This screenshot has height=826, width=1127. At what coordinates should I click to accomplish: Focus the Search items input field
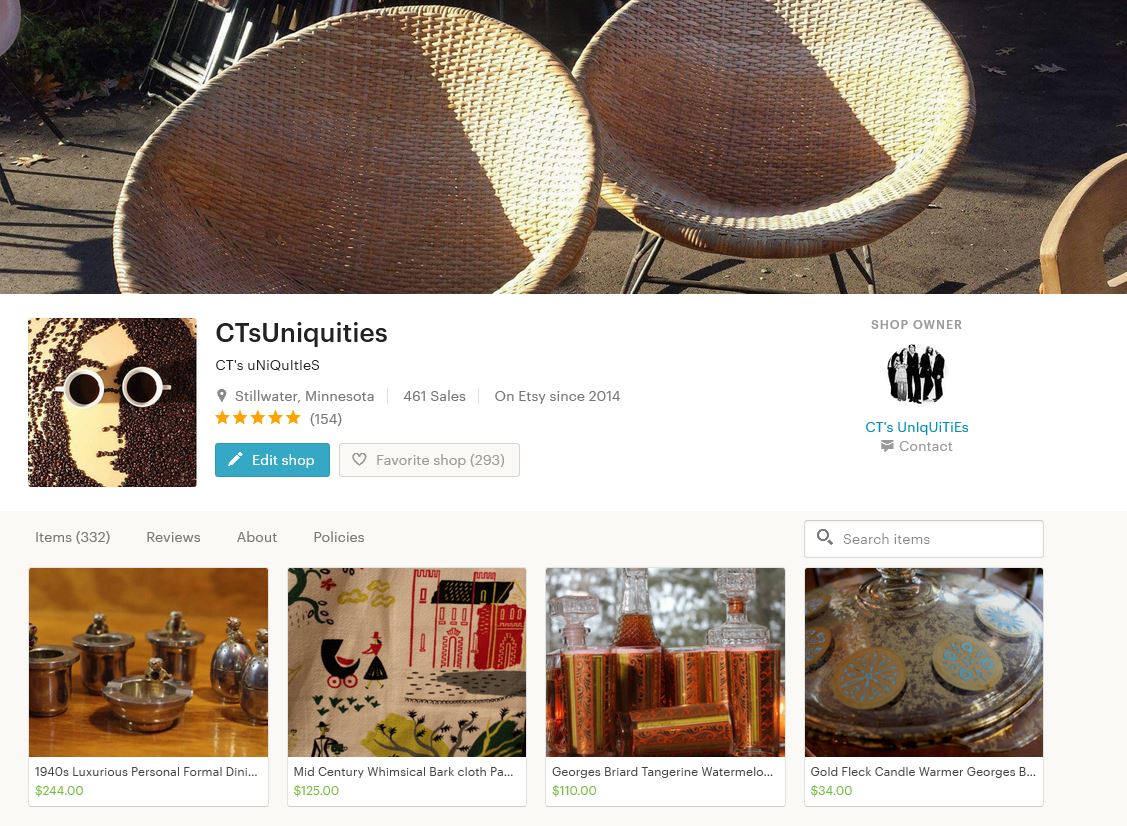(x=924, y=538)
